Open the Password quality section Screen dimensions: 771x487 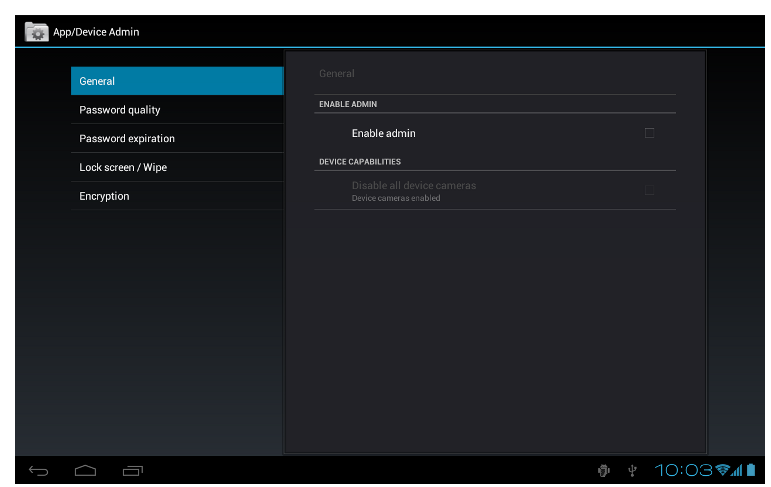[177, 110]
